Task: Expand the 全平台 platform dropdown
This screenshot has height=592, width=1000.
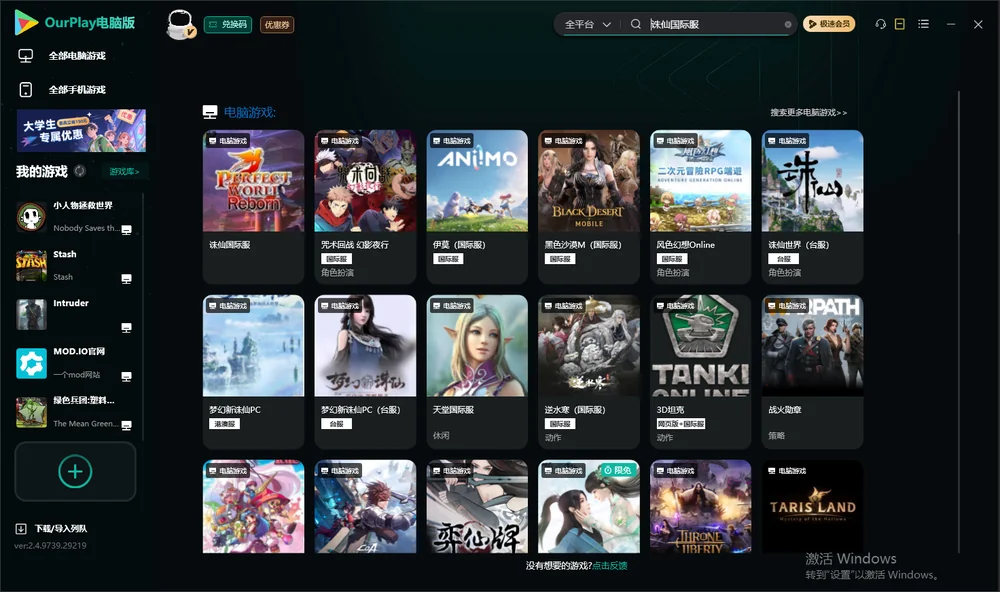Action: coord(587,24)
